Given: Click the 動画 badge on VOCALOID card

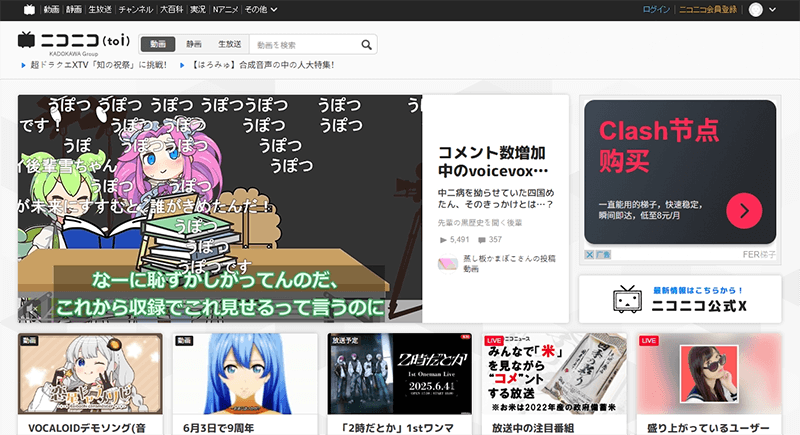Looking at the screenshot, I should point(30,340).
